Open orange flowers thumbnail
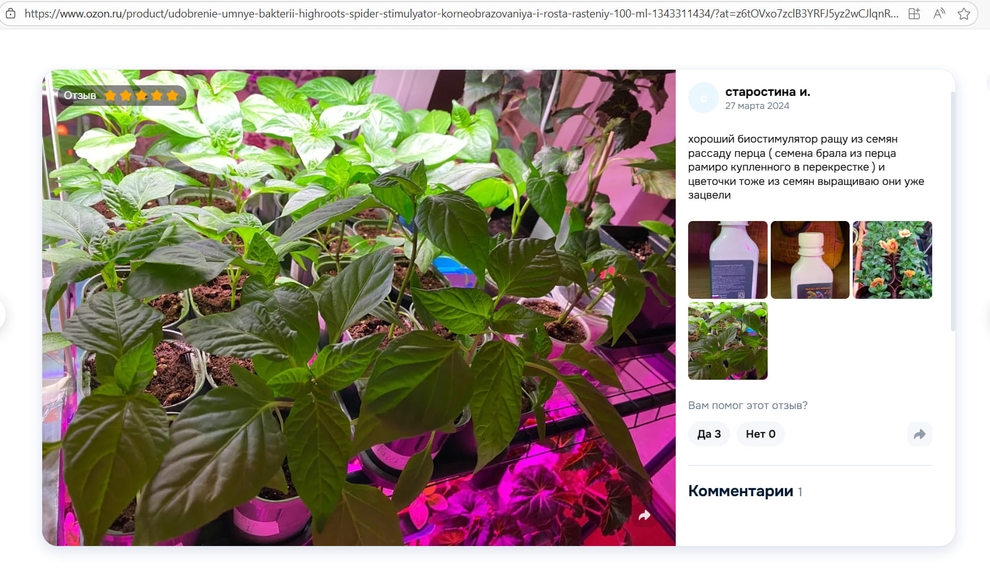This screenshot has height=579, width=990. pyautogui.click(x=892, y=260)
